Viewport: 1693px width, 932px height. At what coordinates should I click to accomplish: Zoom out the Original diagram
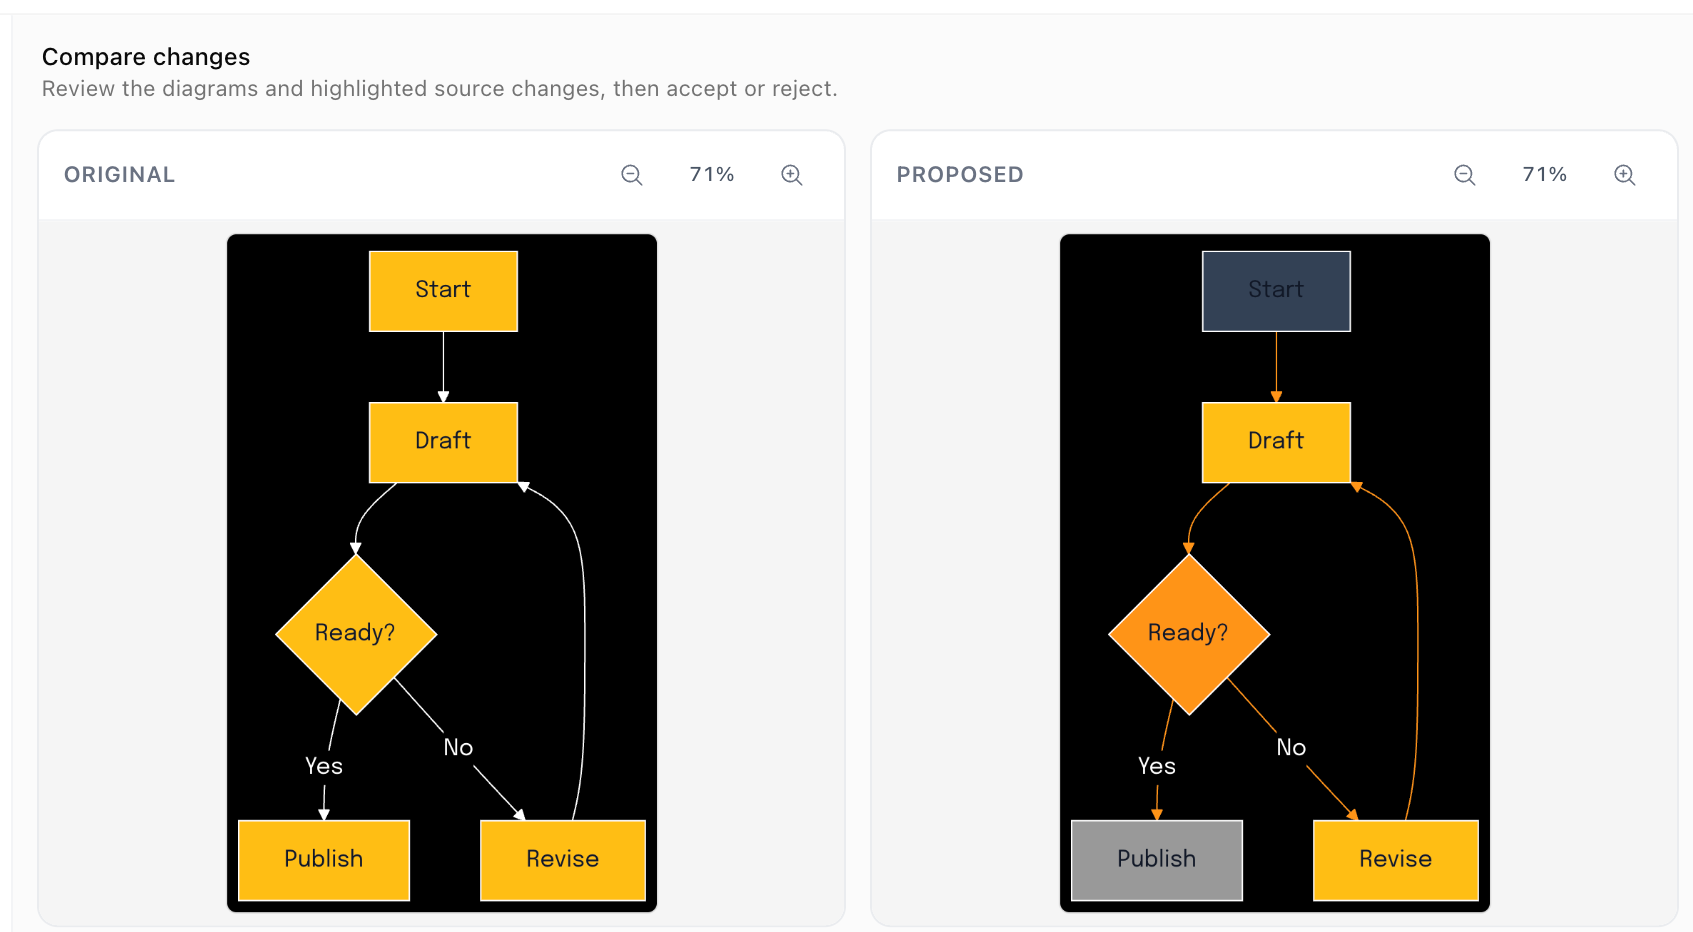[x=631, y=175]
